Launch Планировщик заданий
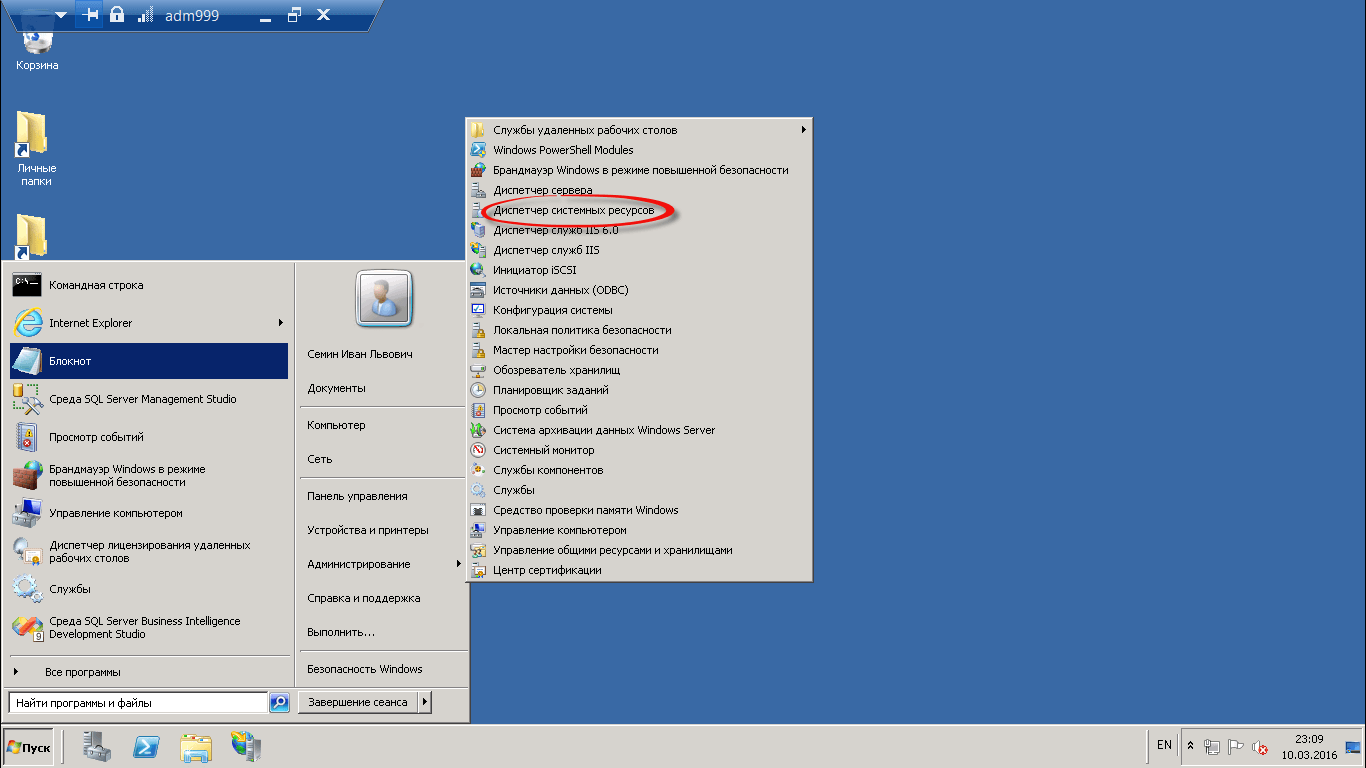 tap(639, 390)
